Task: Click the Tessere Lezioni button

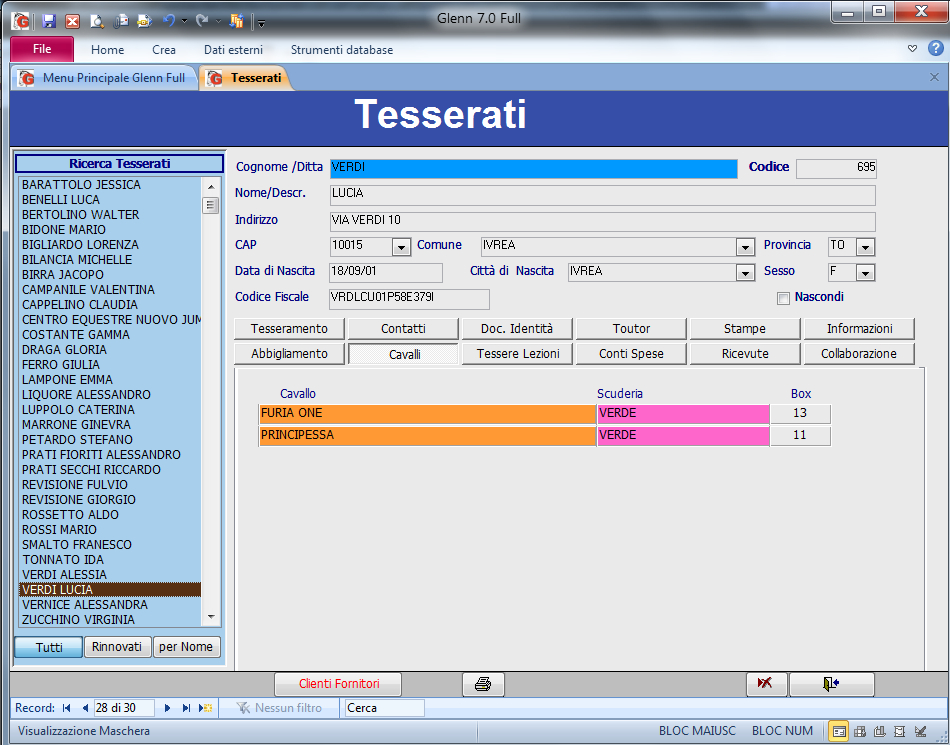Action: (x=517, y=354)
